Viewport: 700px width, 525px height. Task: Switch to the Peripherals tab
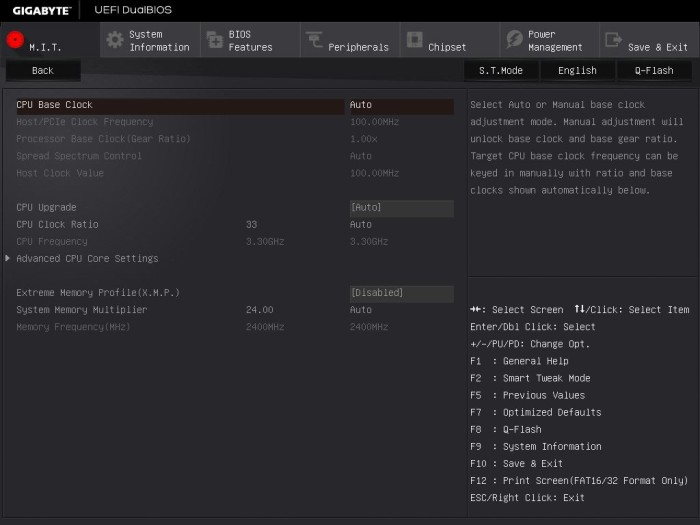350,40
